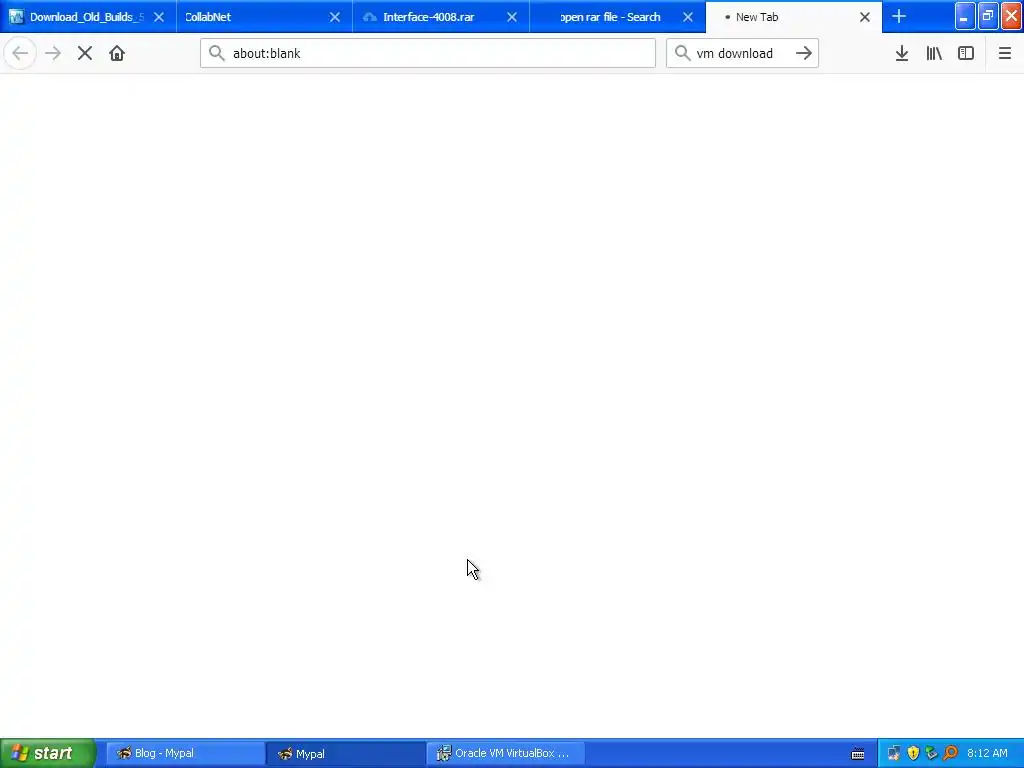The image size is (1024, 768).
Task: Open the hamburger application menu
Action: tap(1004, 54)
